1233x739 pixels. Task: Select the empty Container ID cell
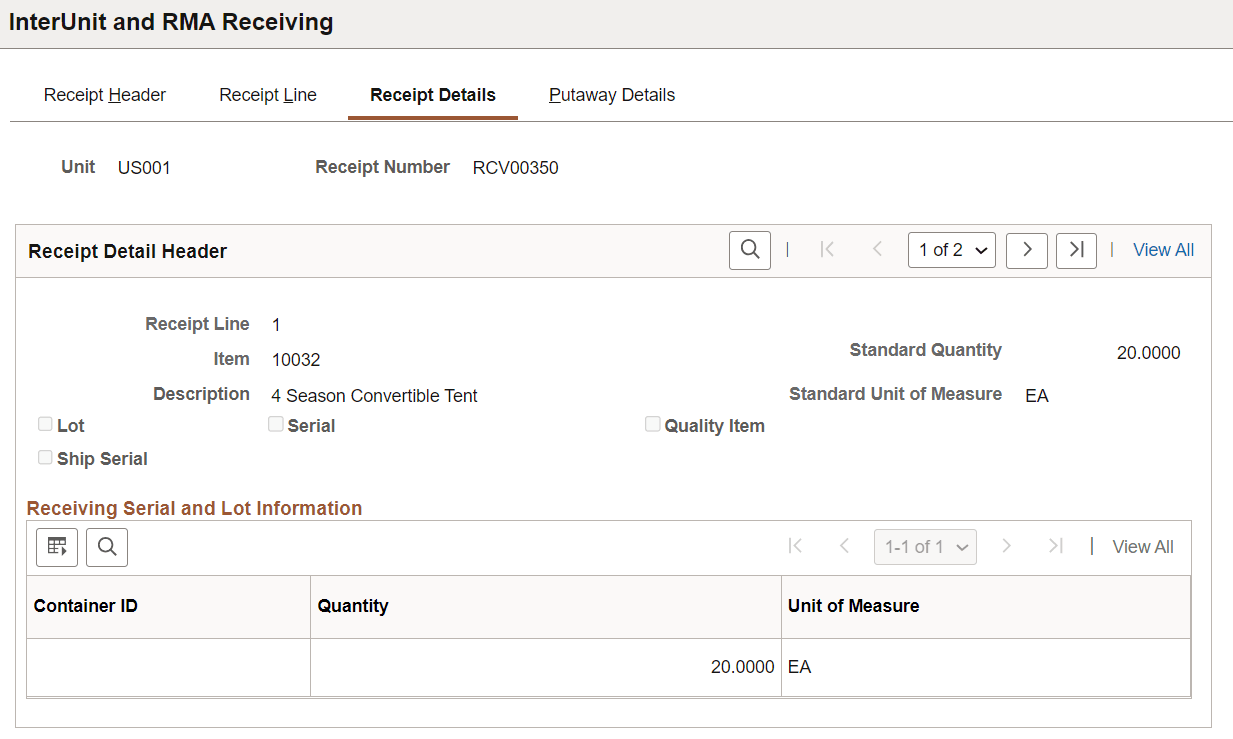(x=168, y=666)
